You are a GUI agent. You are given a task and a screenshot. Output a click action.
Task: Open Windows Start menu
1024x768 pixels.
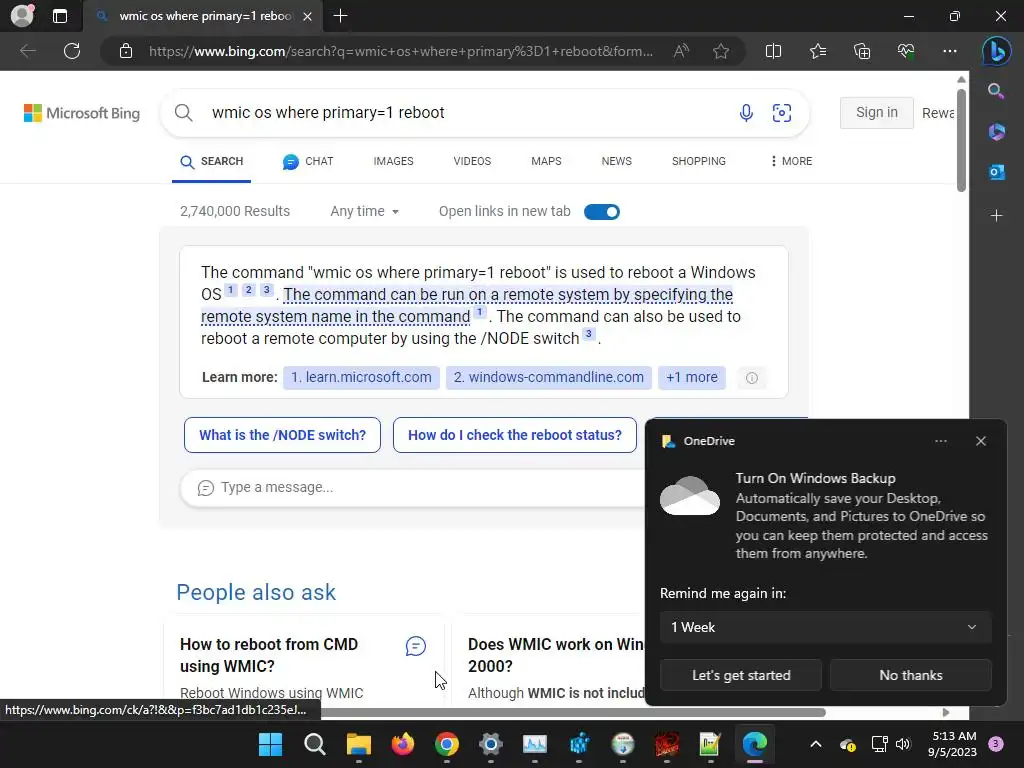pyautogui.click(x=270, y=744)
